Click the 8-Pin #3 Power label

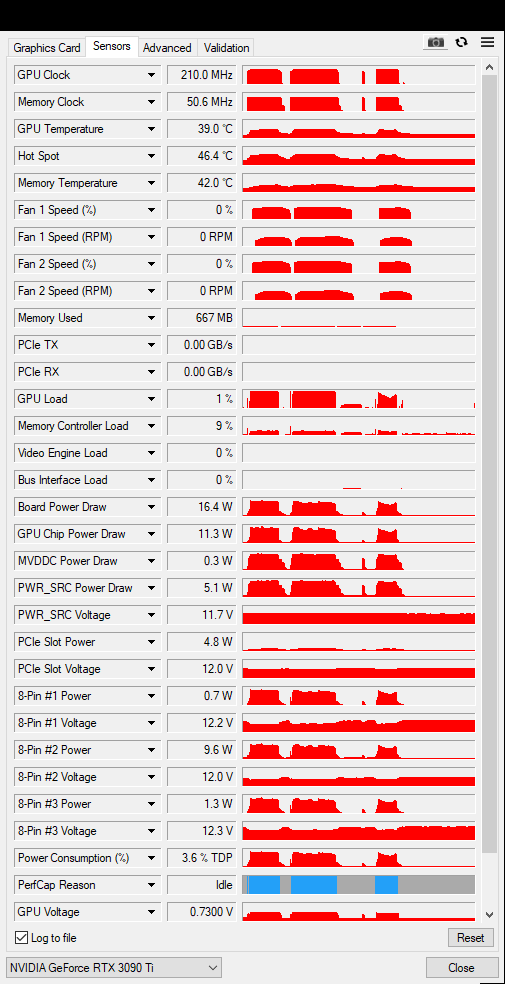[55, 804]
